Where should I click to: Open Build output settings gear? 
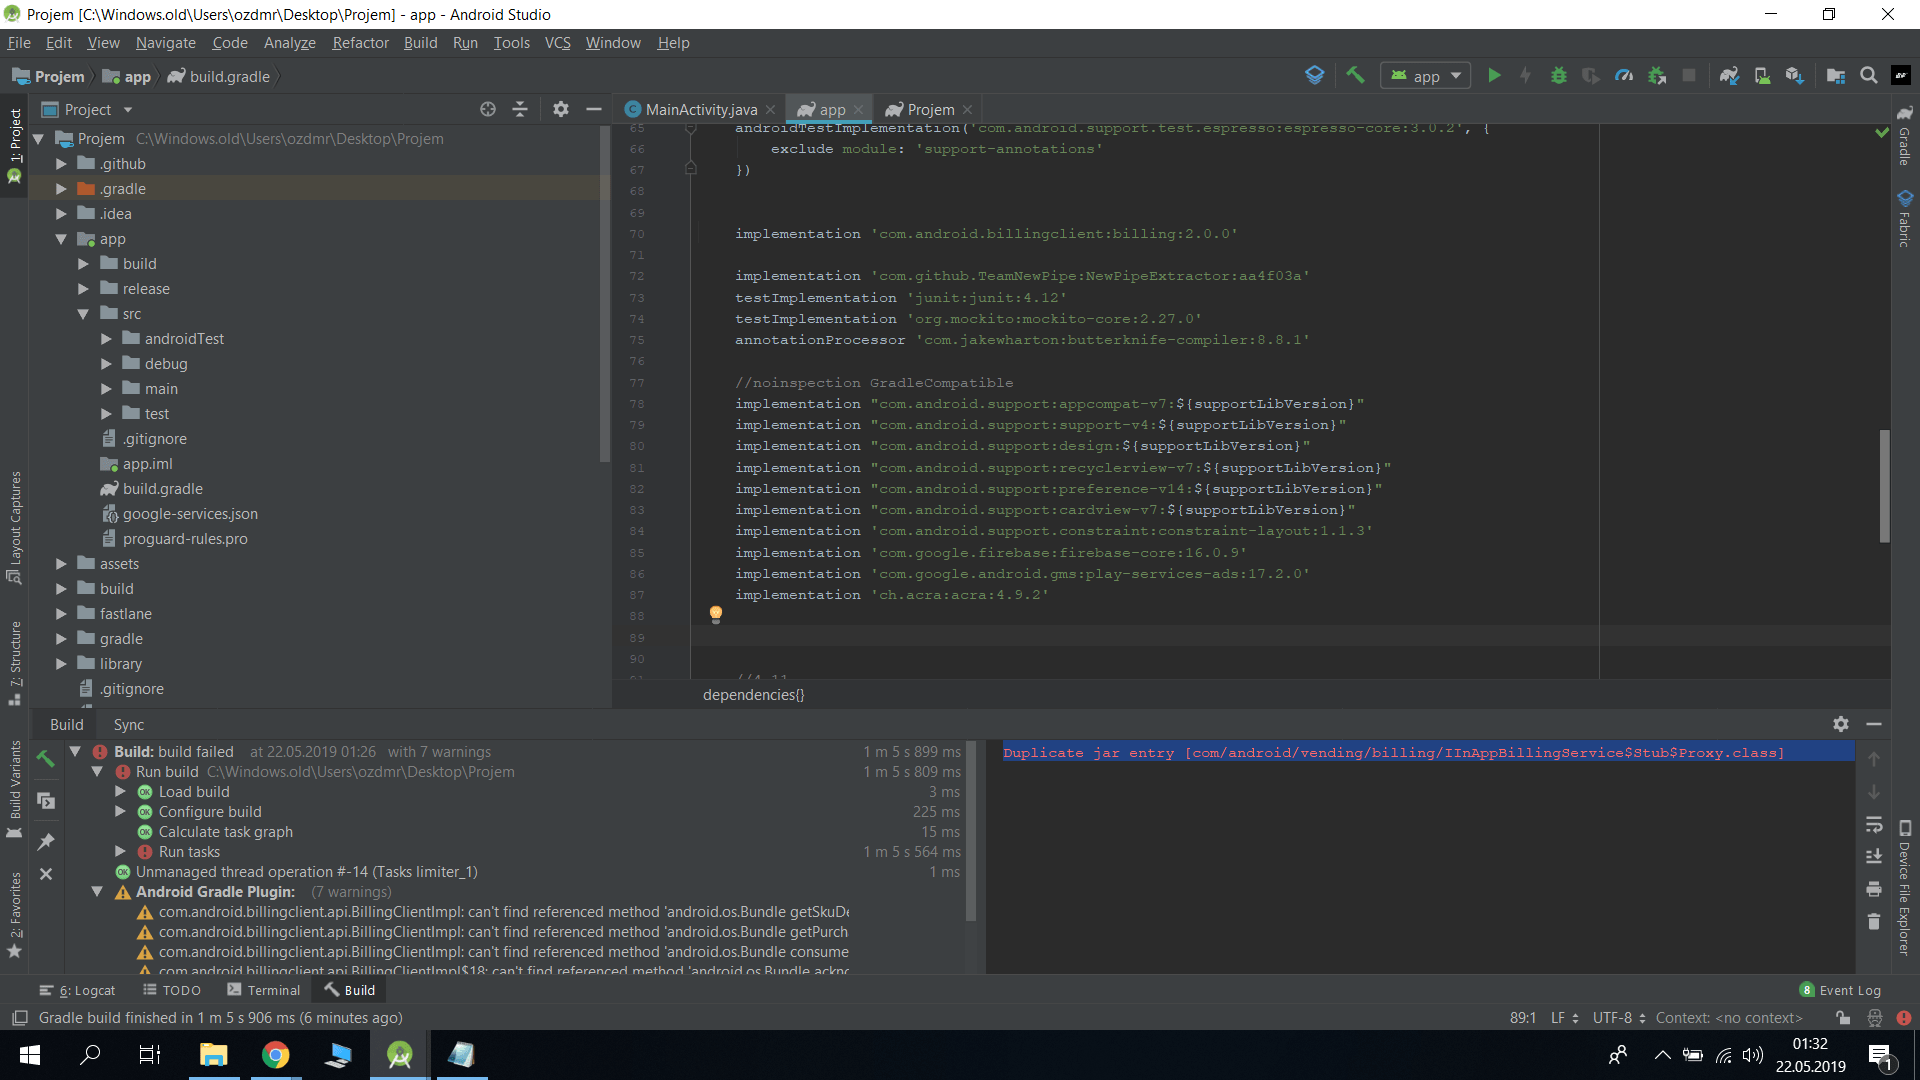coord(1842,724)
